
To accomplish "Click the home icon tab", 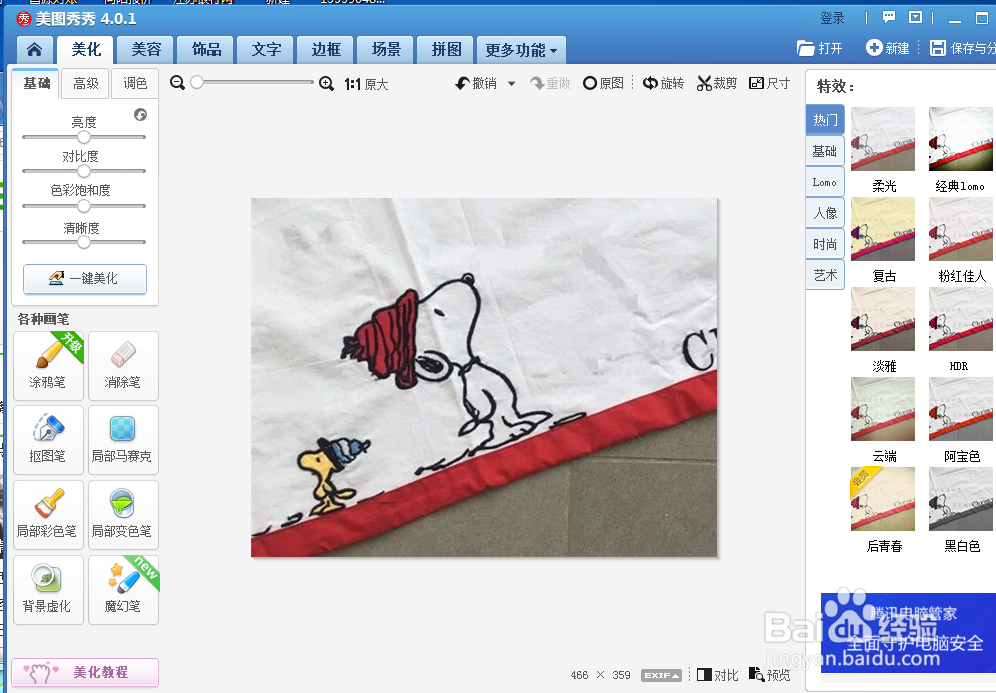I will (34, 50).
